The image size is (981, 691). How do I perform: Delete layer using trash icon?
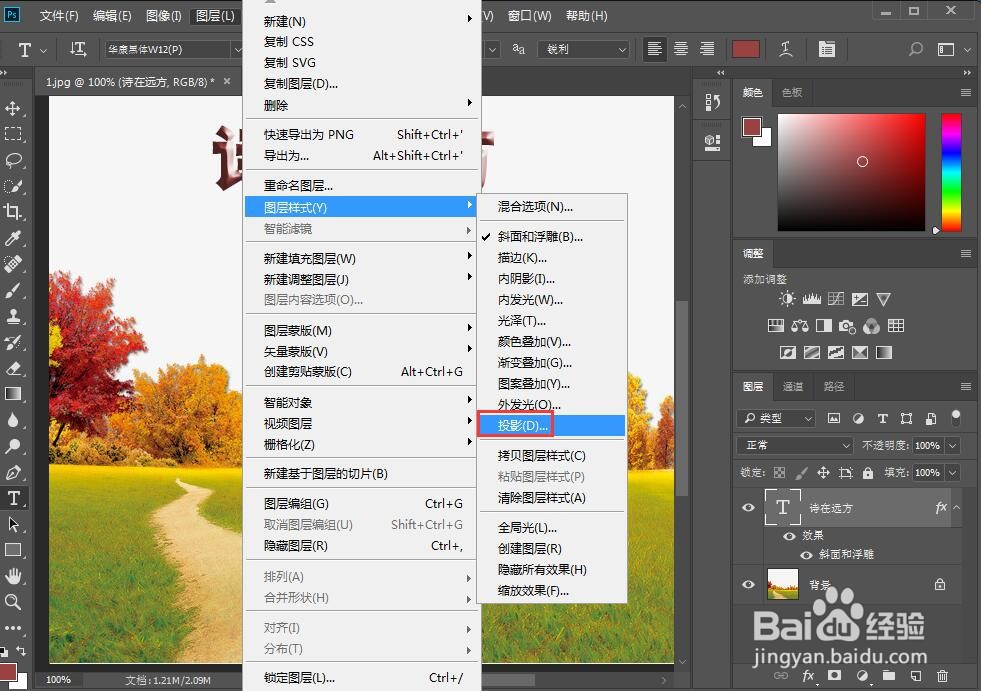942,676
